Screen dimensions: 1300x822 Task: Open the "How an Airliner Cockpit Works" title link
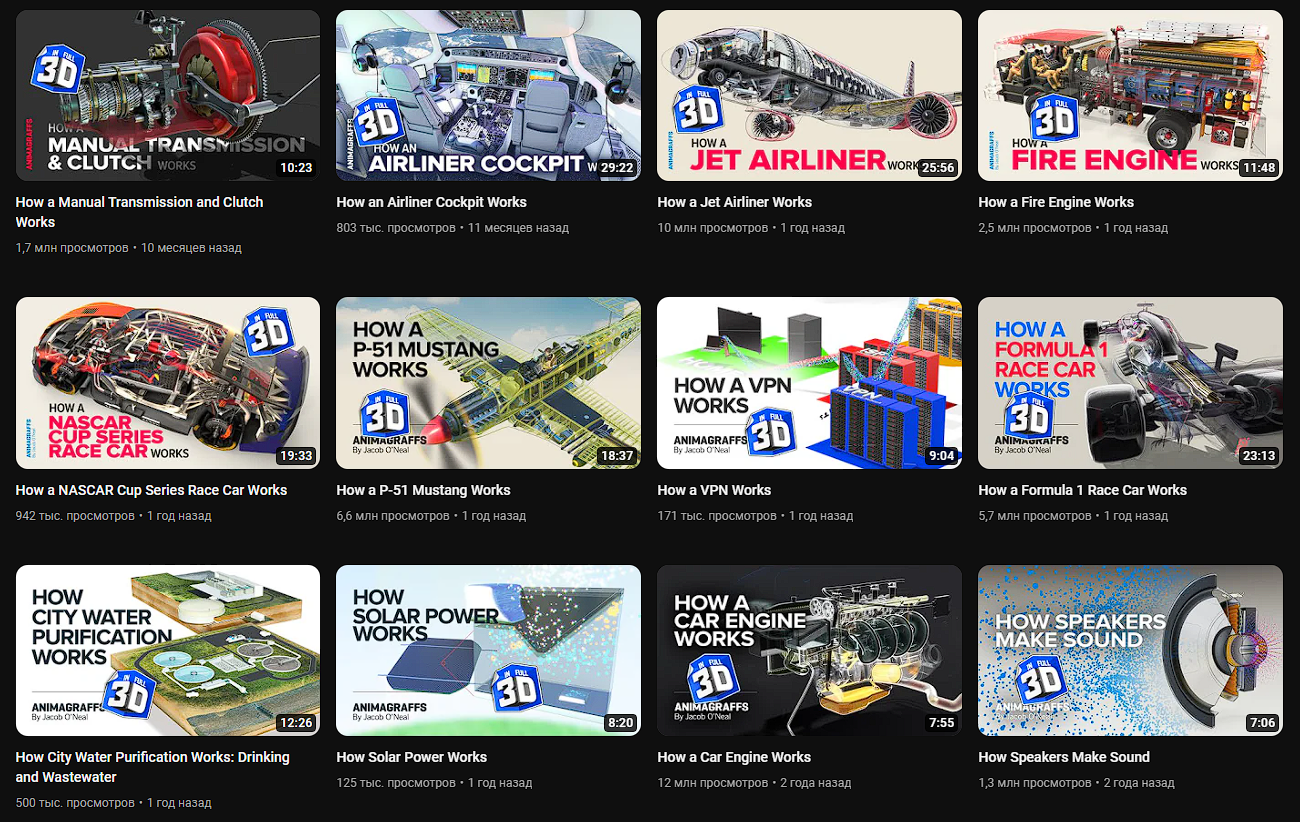point(432,202)
